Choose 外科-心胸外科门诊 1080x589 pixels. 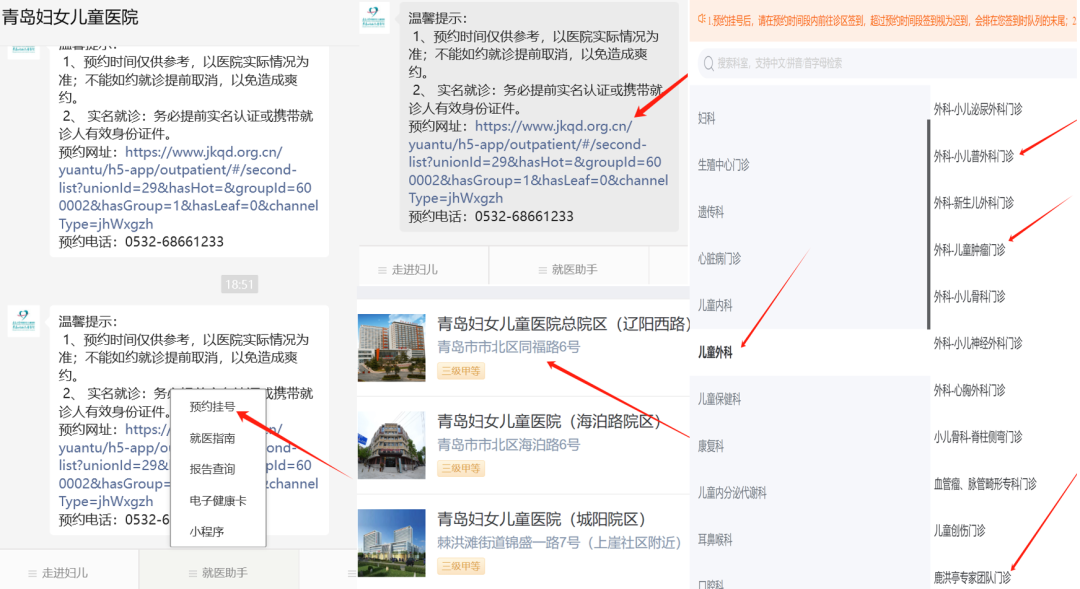click(x=970, y=391)
